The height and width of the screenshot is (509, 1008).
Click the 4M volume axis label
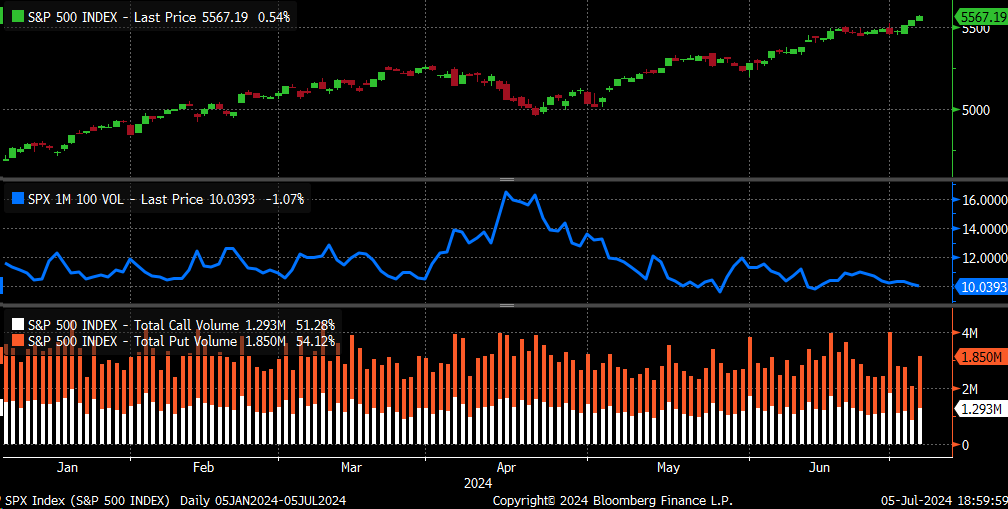tap(969, 333)
